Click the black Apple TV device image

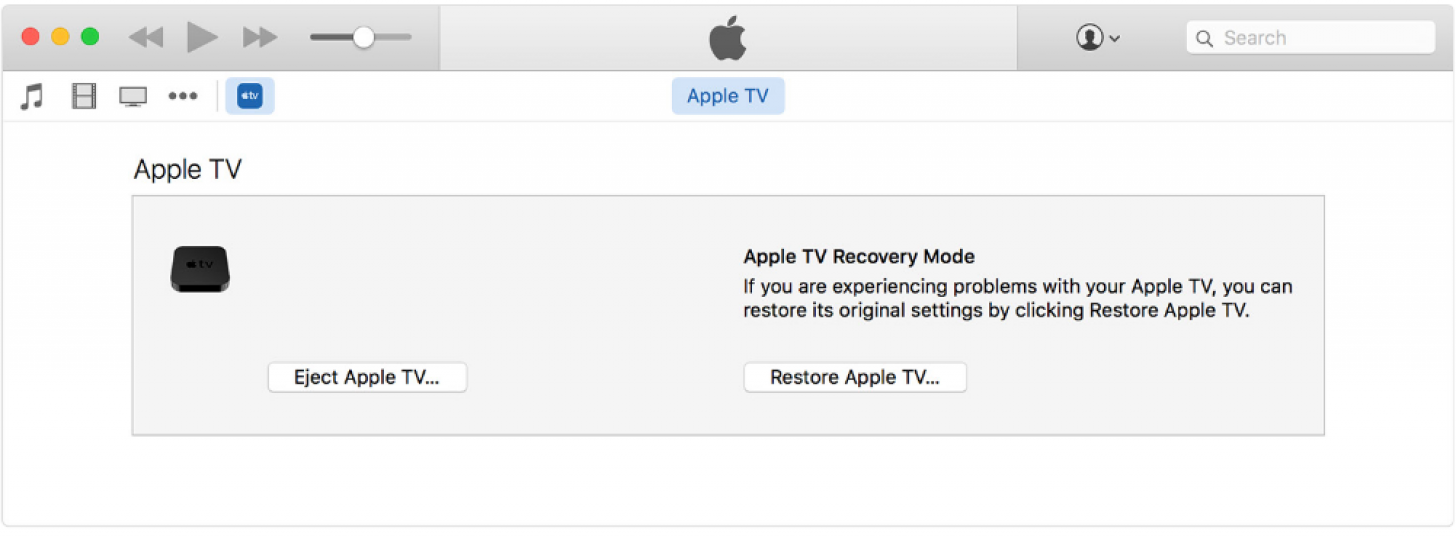(200, 268)
